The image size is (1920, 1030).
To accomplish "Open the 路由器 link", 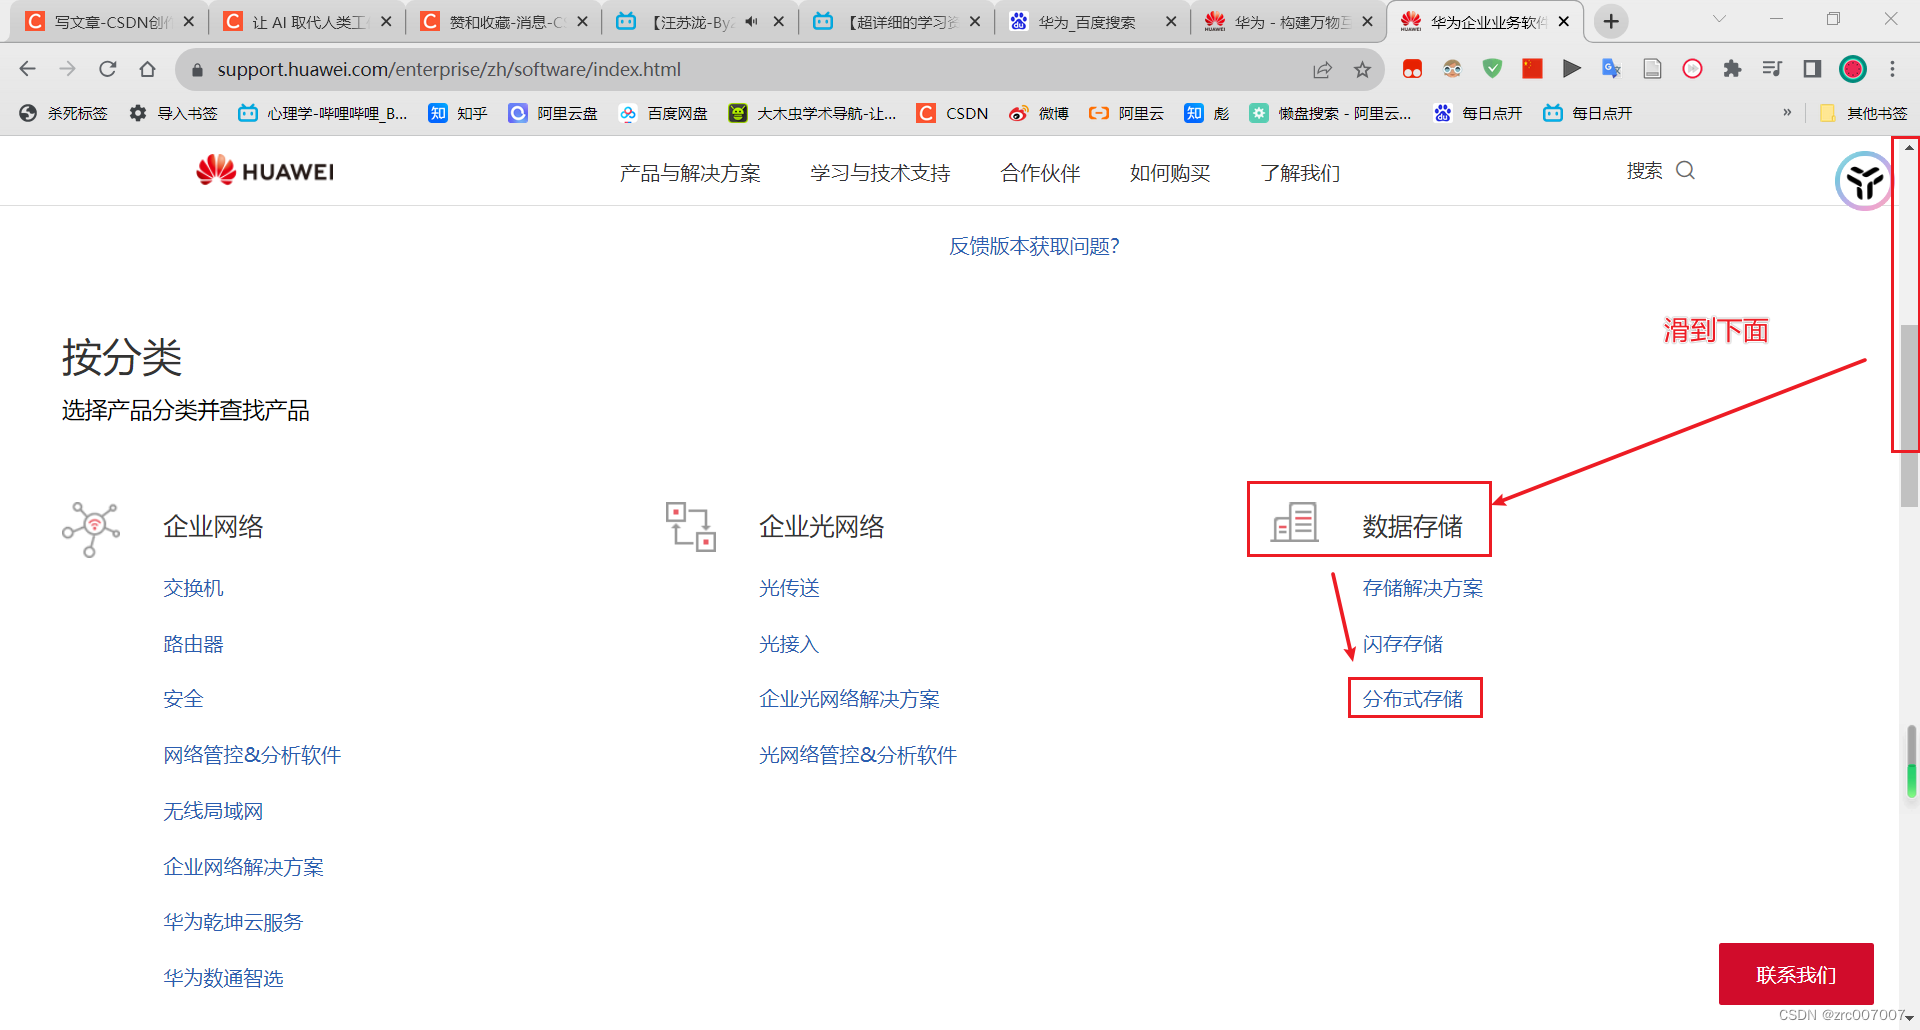I will [193, 644].
